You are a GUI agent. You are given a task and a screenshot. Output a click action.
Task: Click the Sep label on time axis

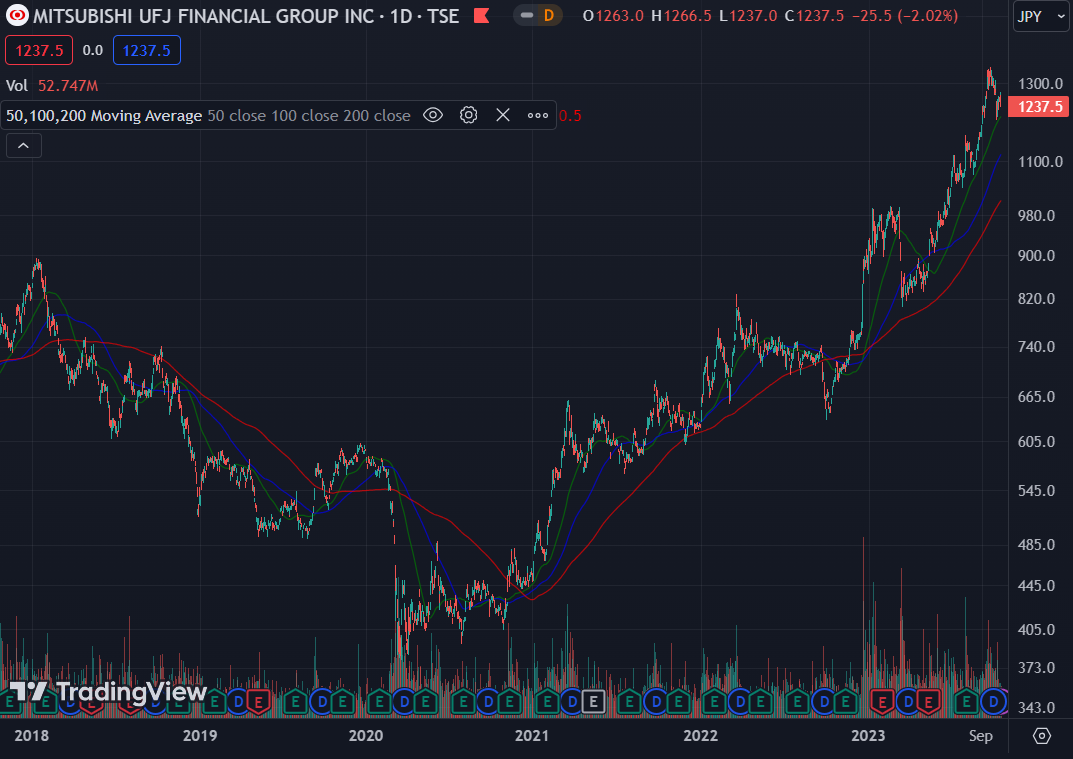(981, 736)
